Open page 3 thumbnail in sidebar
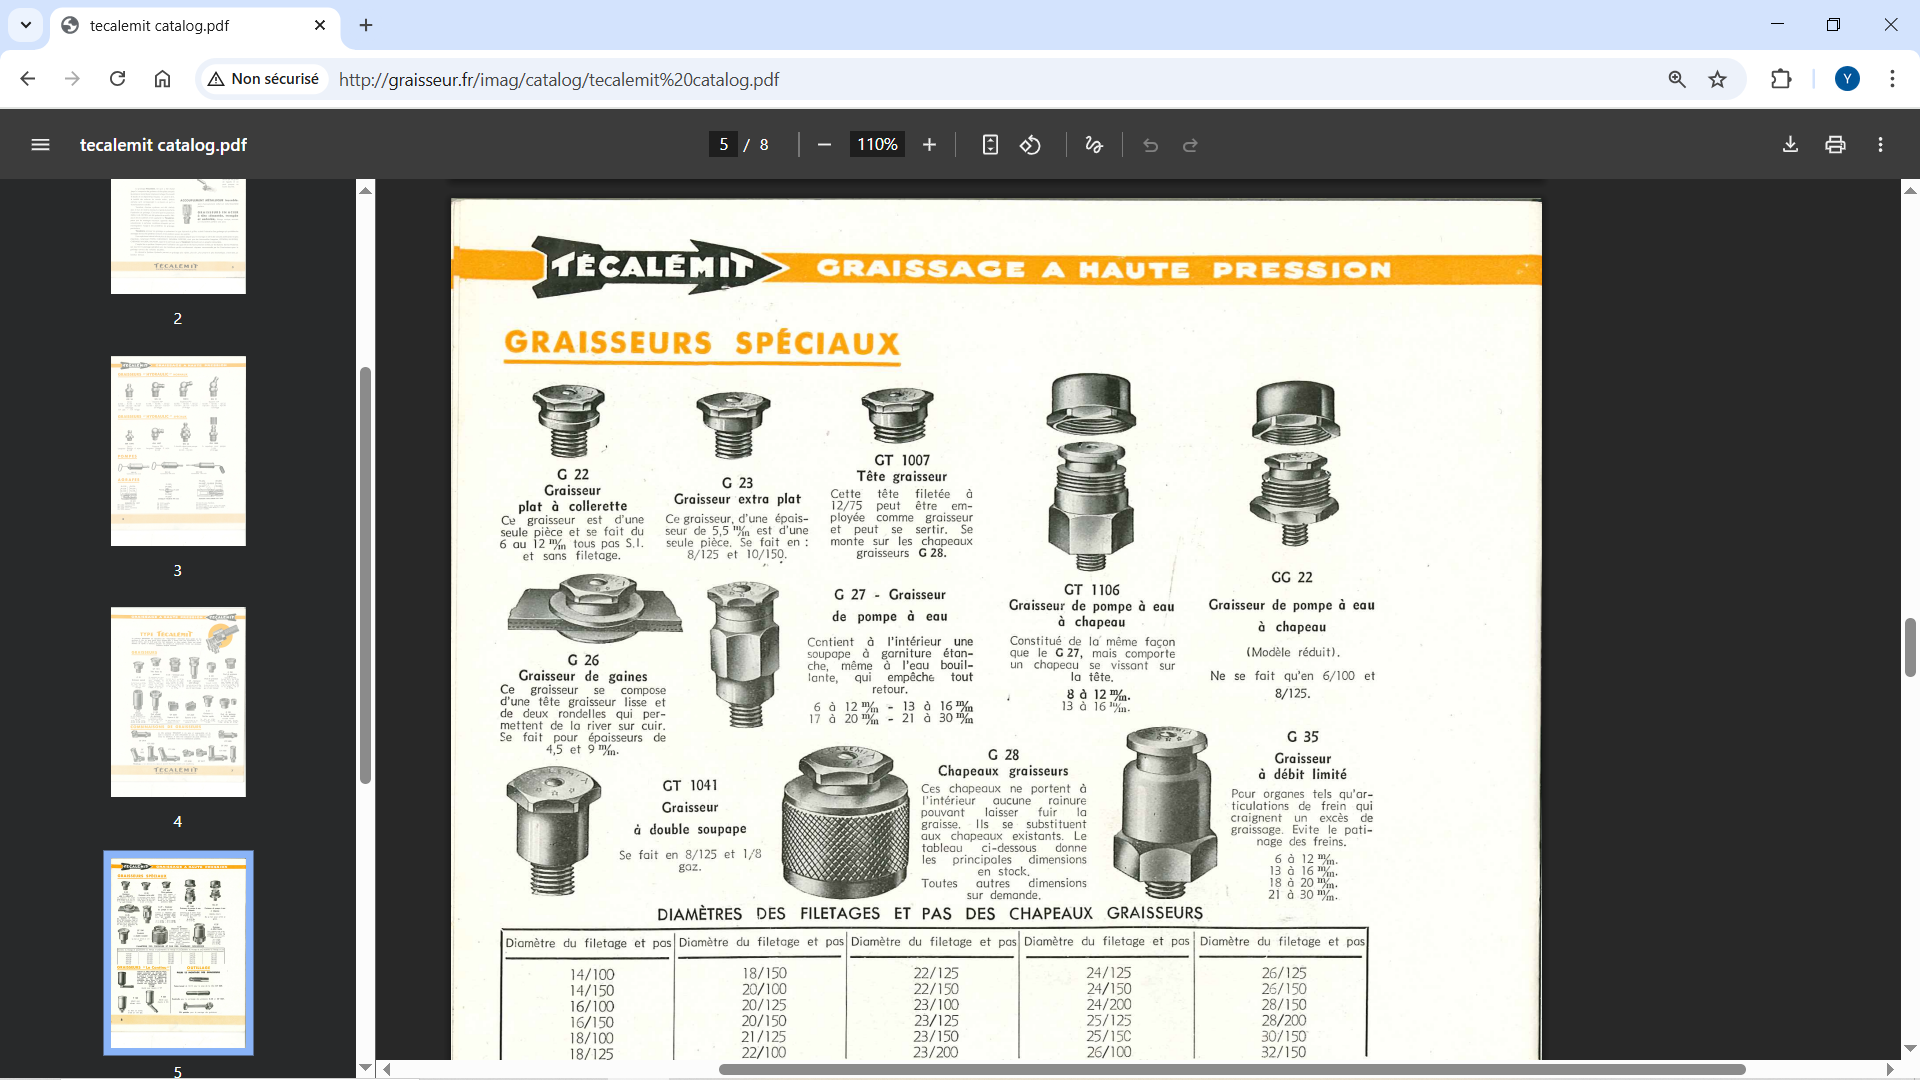Viewport: 1920px width, 1080px height. [x=178, y=451]
